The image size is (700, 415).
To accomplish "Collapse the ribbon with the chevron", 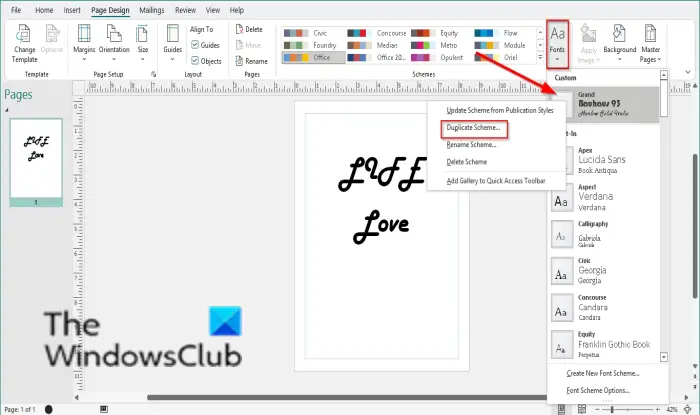I will [x=688, y=72].
